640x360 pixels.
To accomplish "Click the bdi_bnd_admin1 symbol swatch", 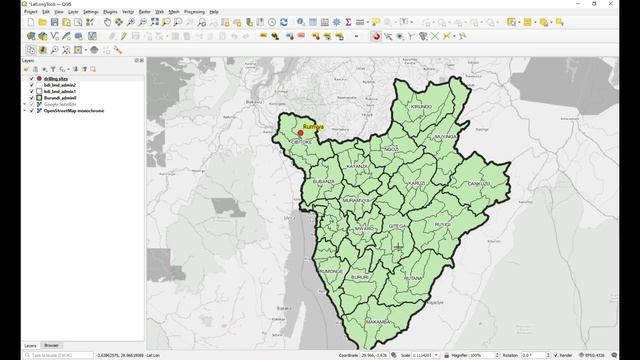I will pos(39,91).
